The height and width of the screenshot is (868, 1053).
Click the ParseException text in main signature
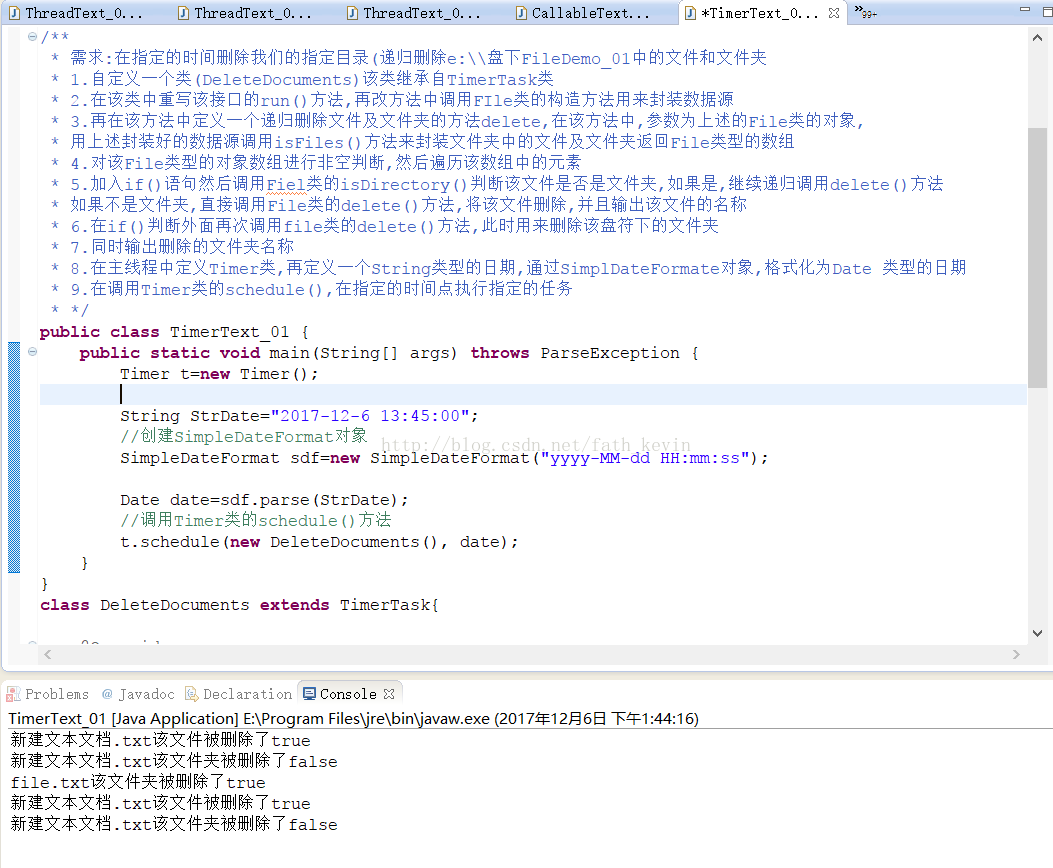610,353
